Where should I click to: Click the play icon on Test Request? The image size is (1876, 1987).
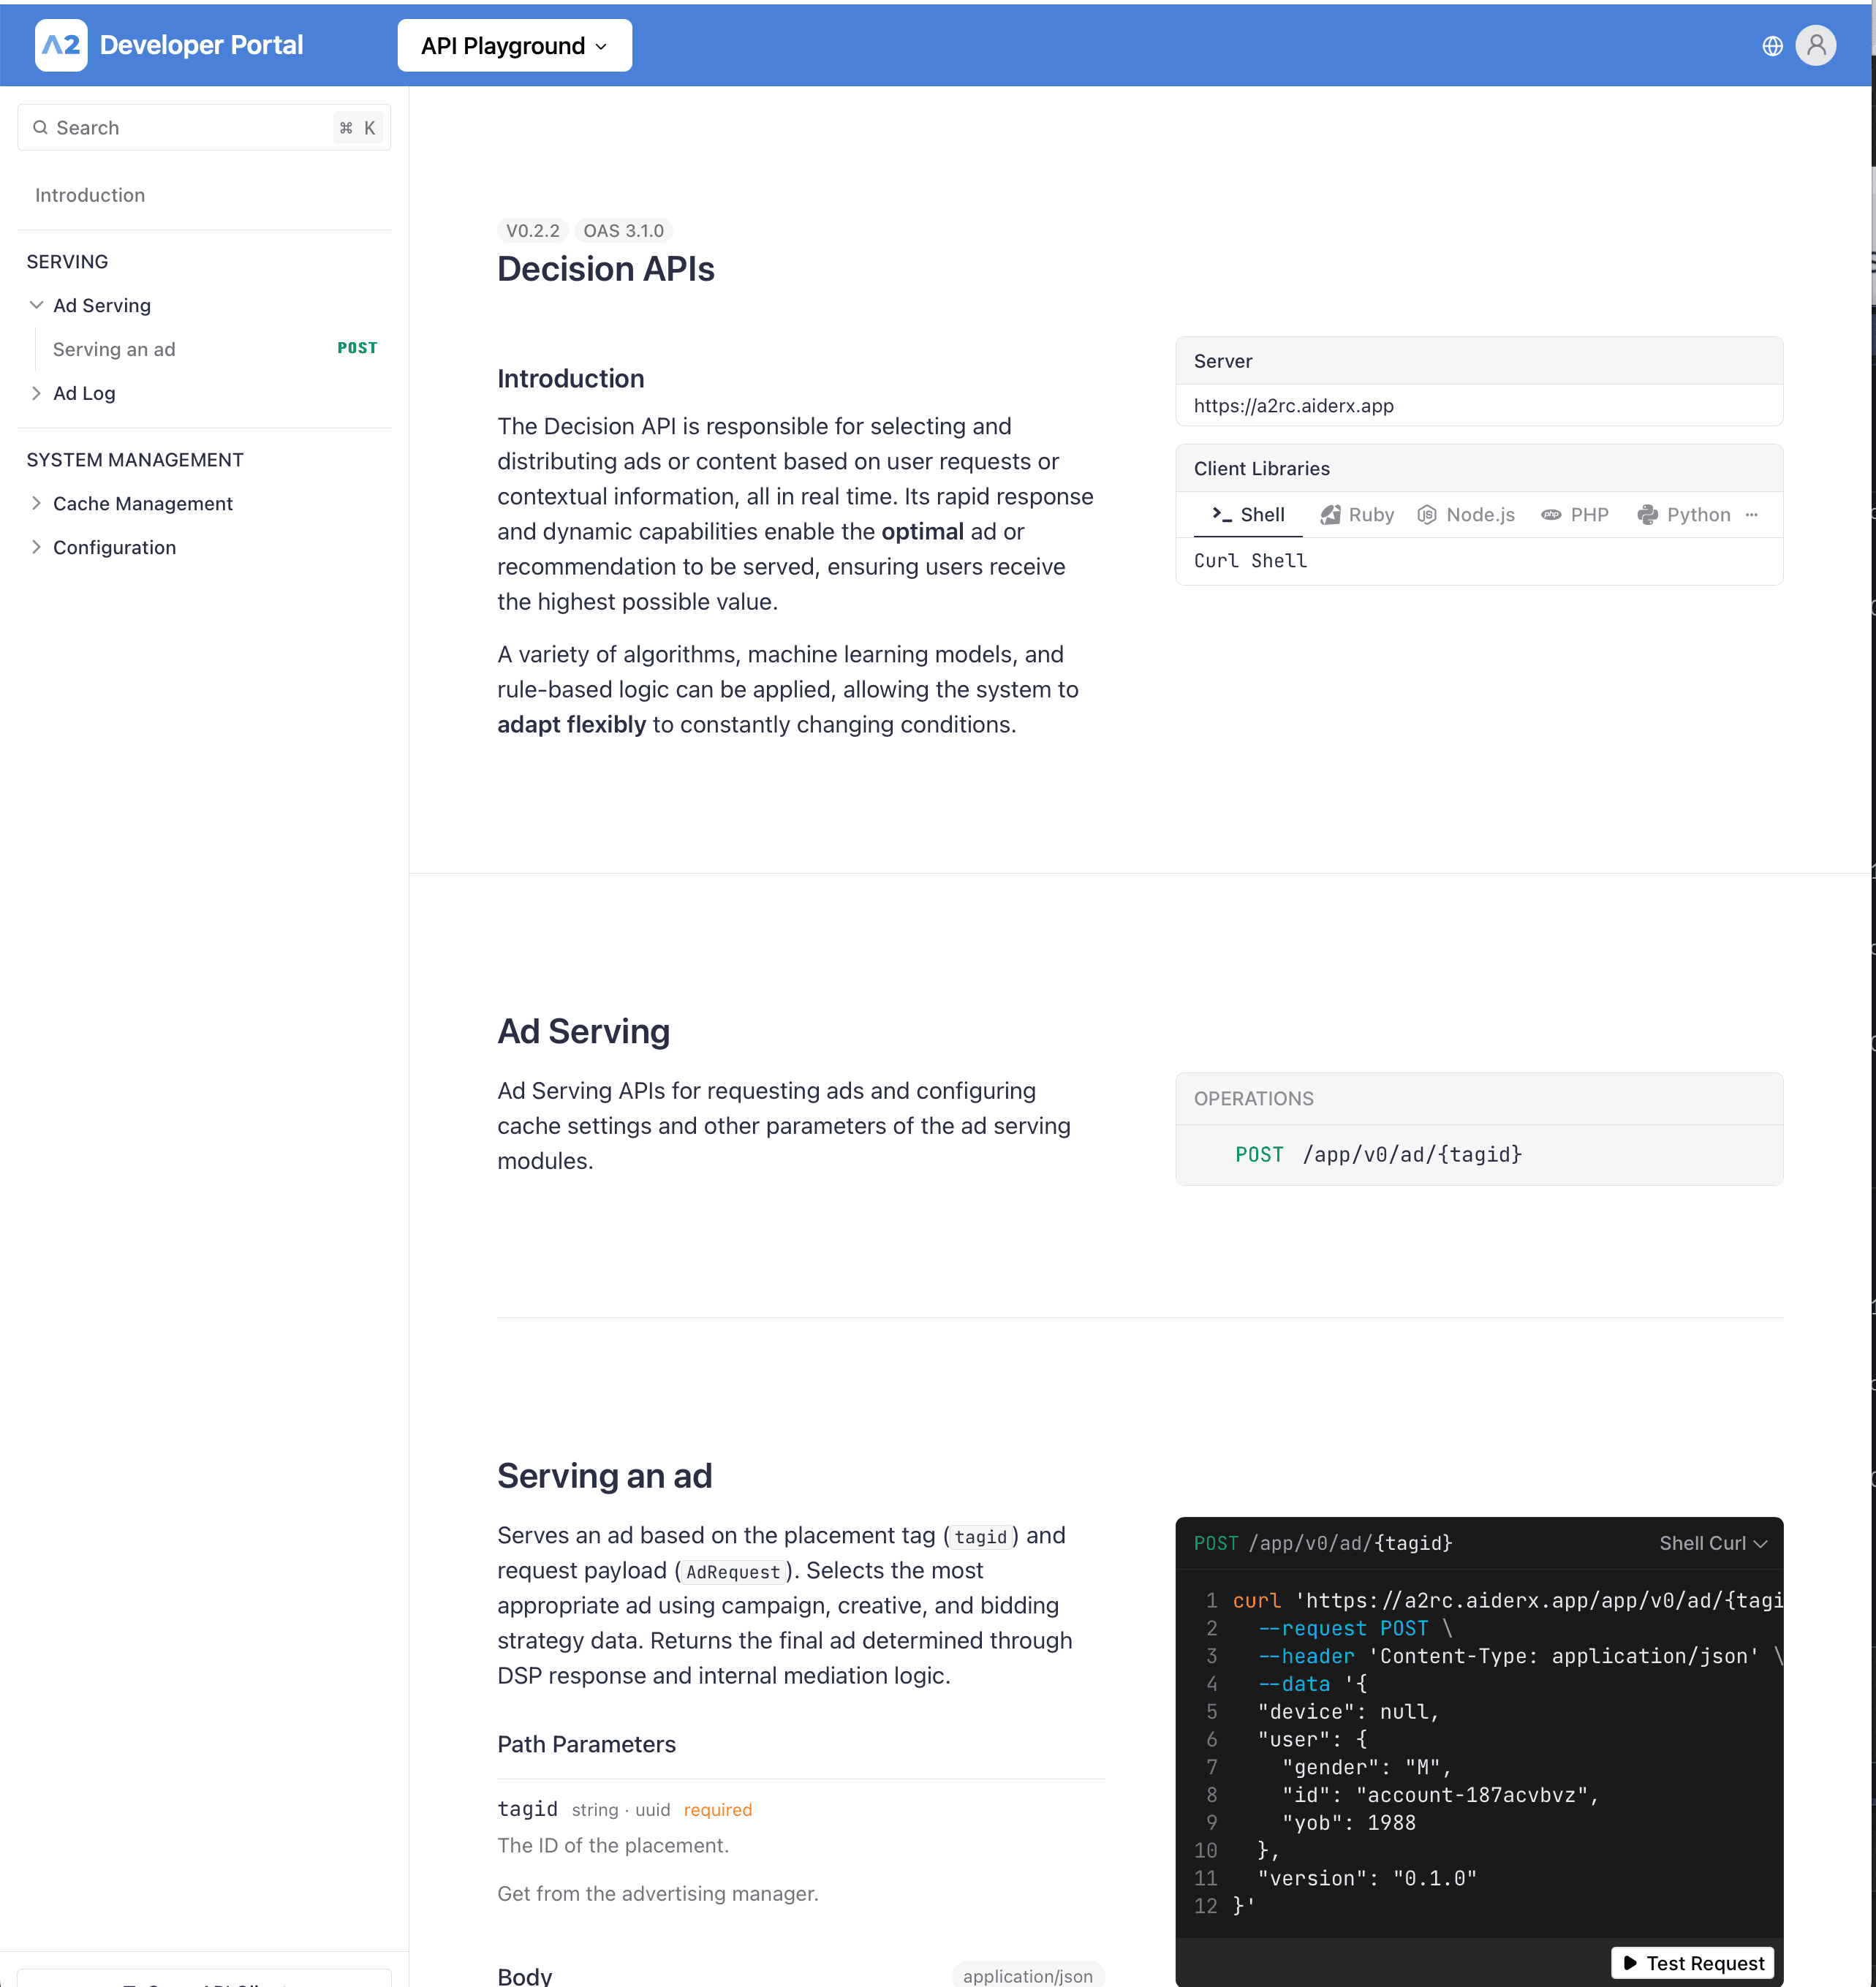[1630, 1963]
